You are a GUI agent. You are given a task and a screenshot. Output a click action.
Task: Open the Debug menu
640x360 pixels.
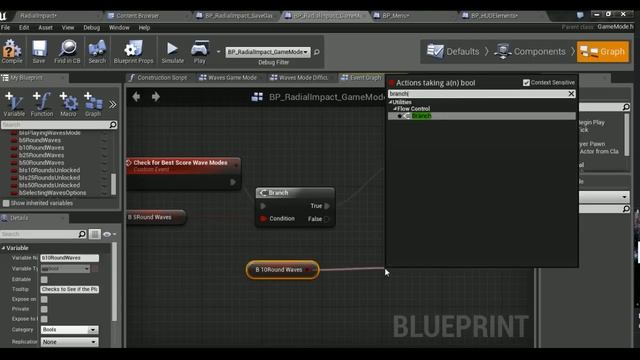pyautogui.click(x=91, y=28)
